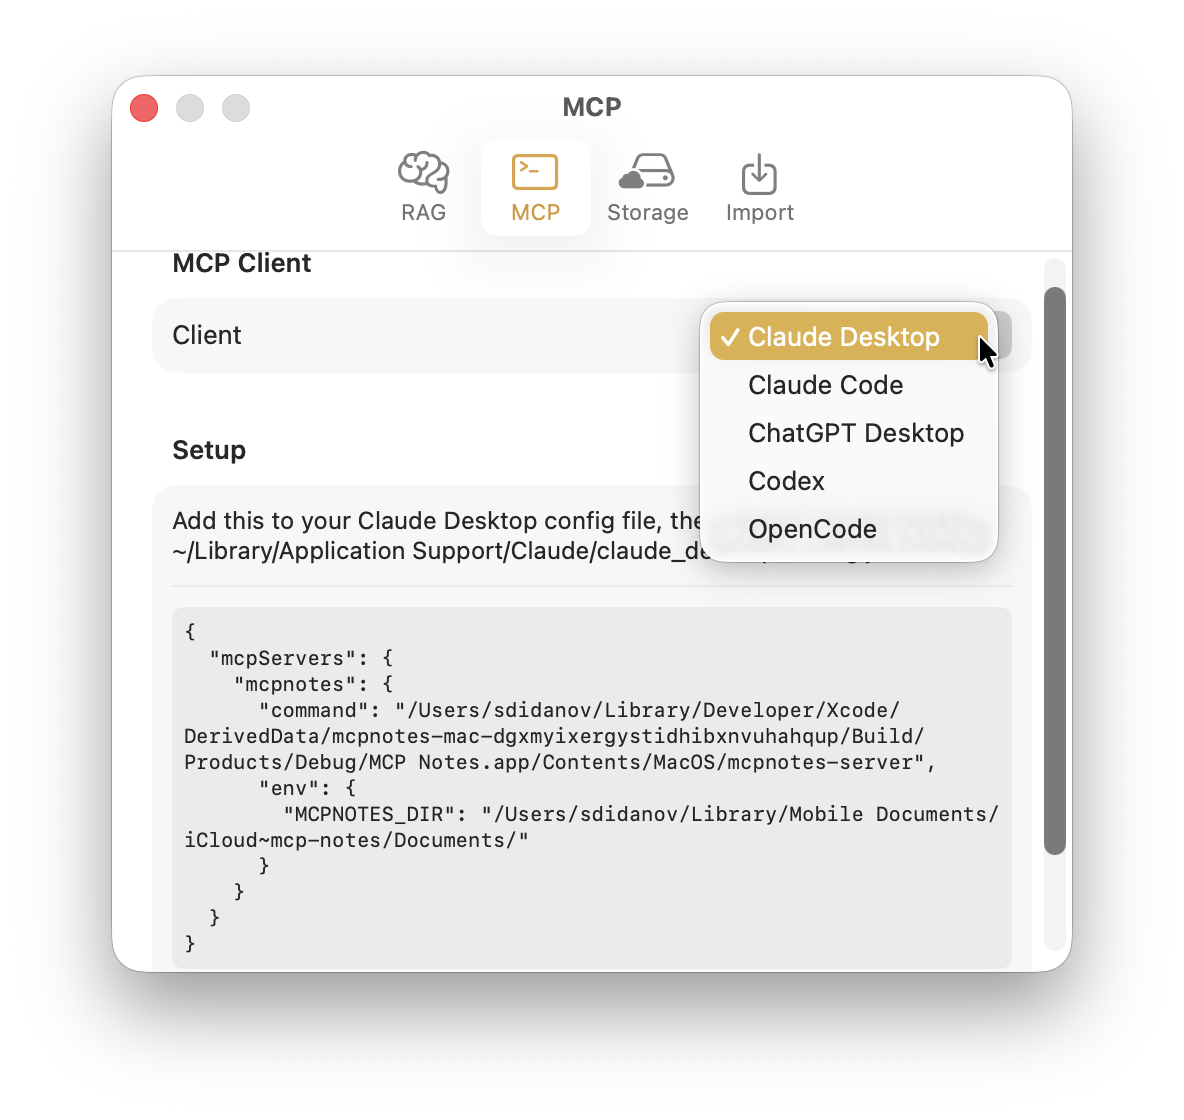Click the "env" key line

pyautogui.click(x=307, y=788)
